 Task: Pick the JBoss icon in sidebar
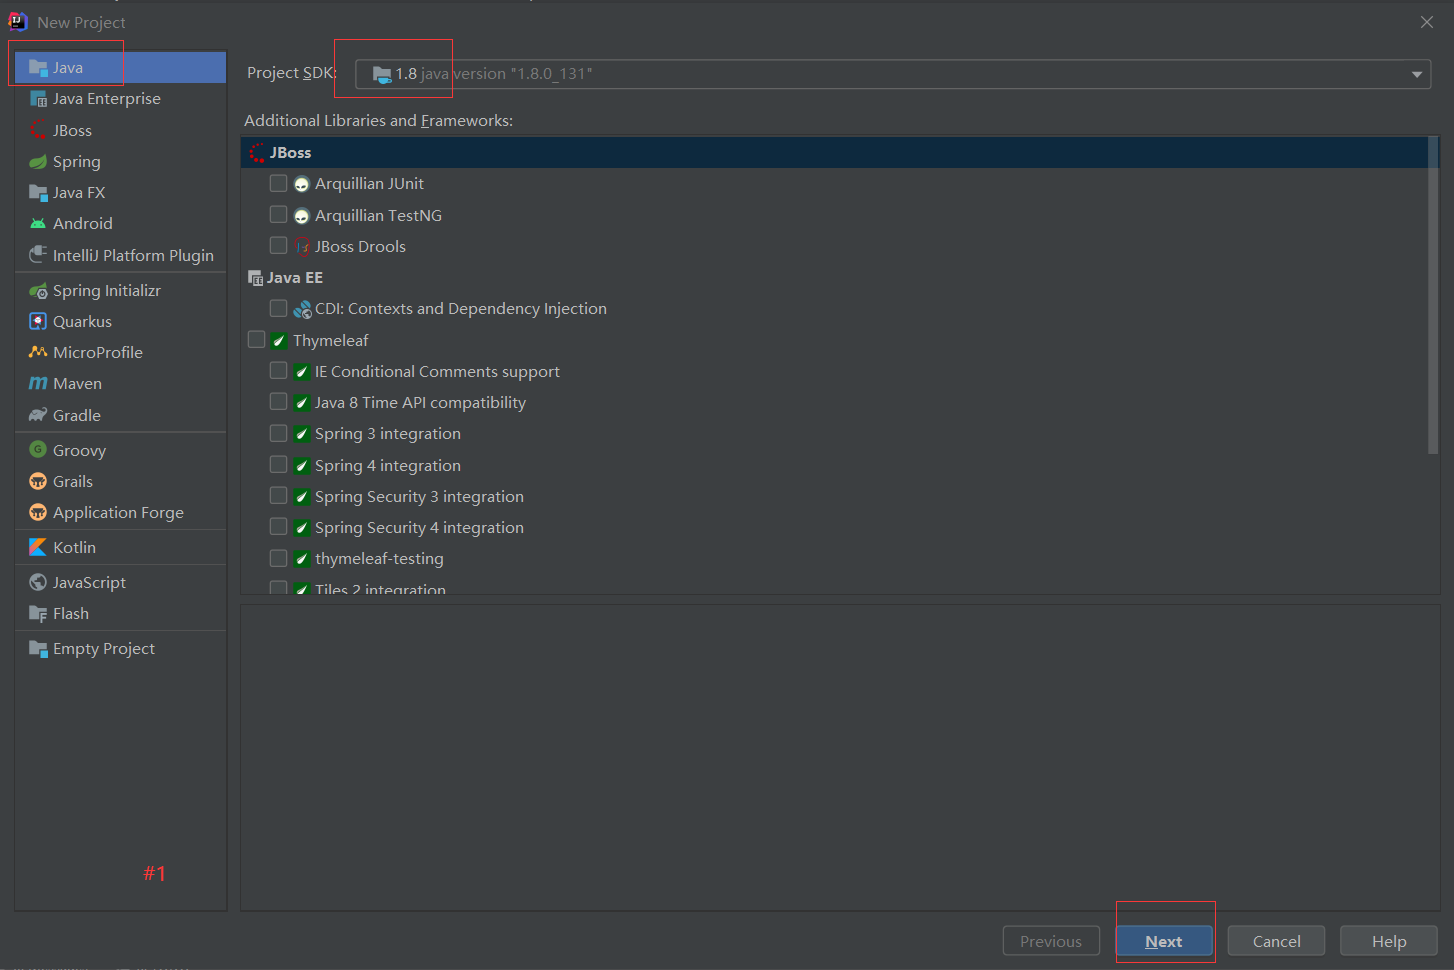[x=39, y=130]
